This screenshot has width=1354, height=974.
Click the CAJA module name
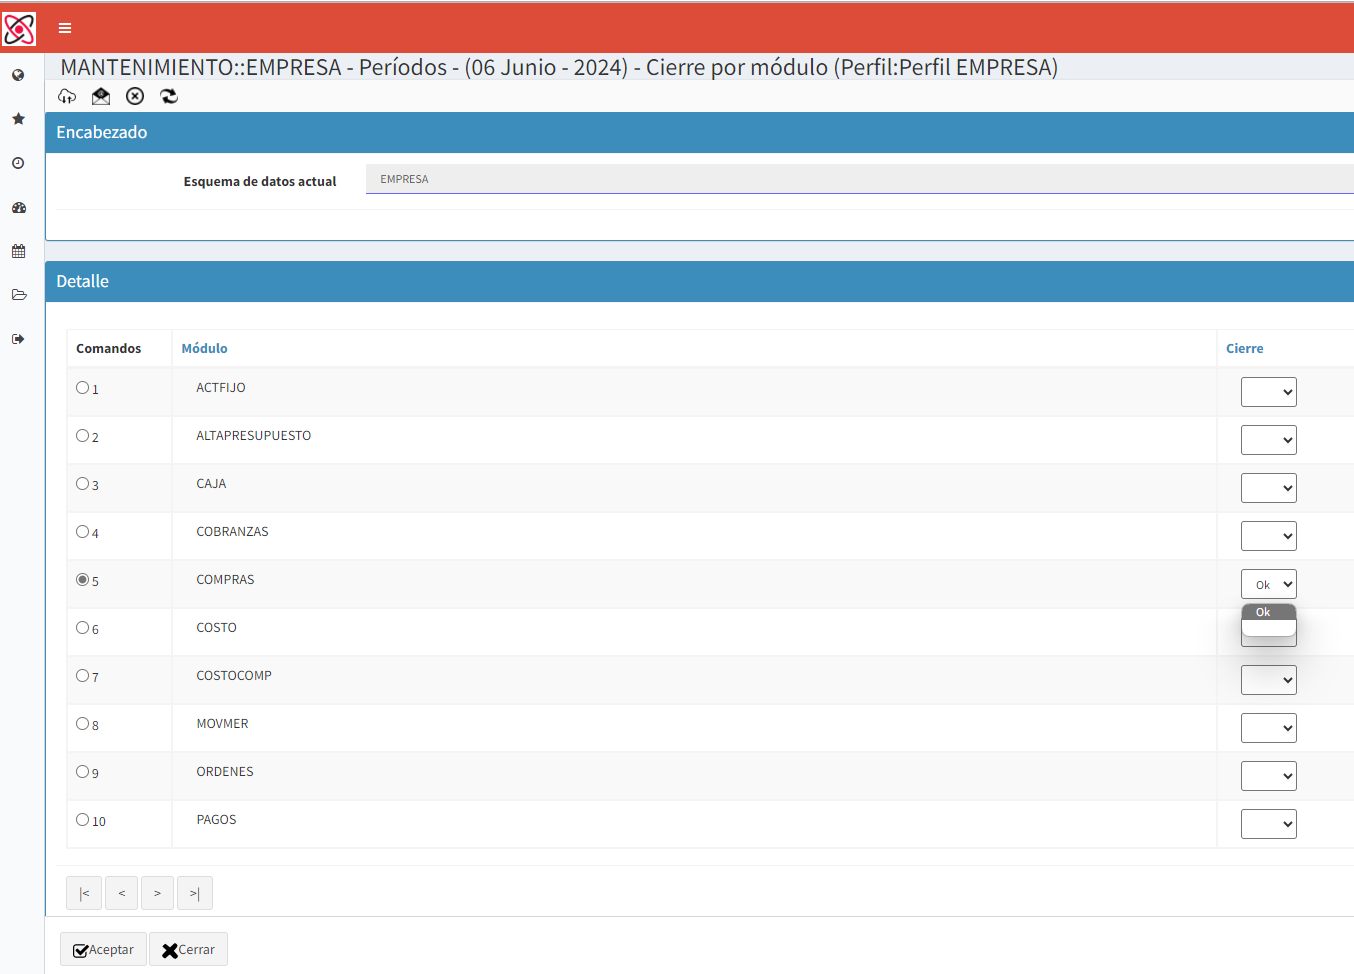[x=211, y=484]
